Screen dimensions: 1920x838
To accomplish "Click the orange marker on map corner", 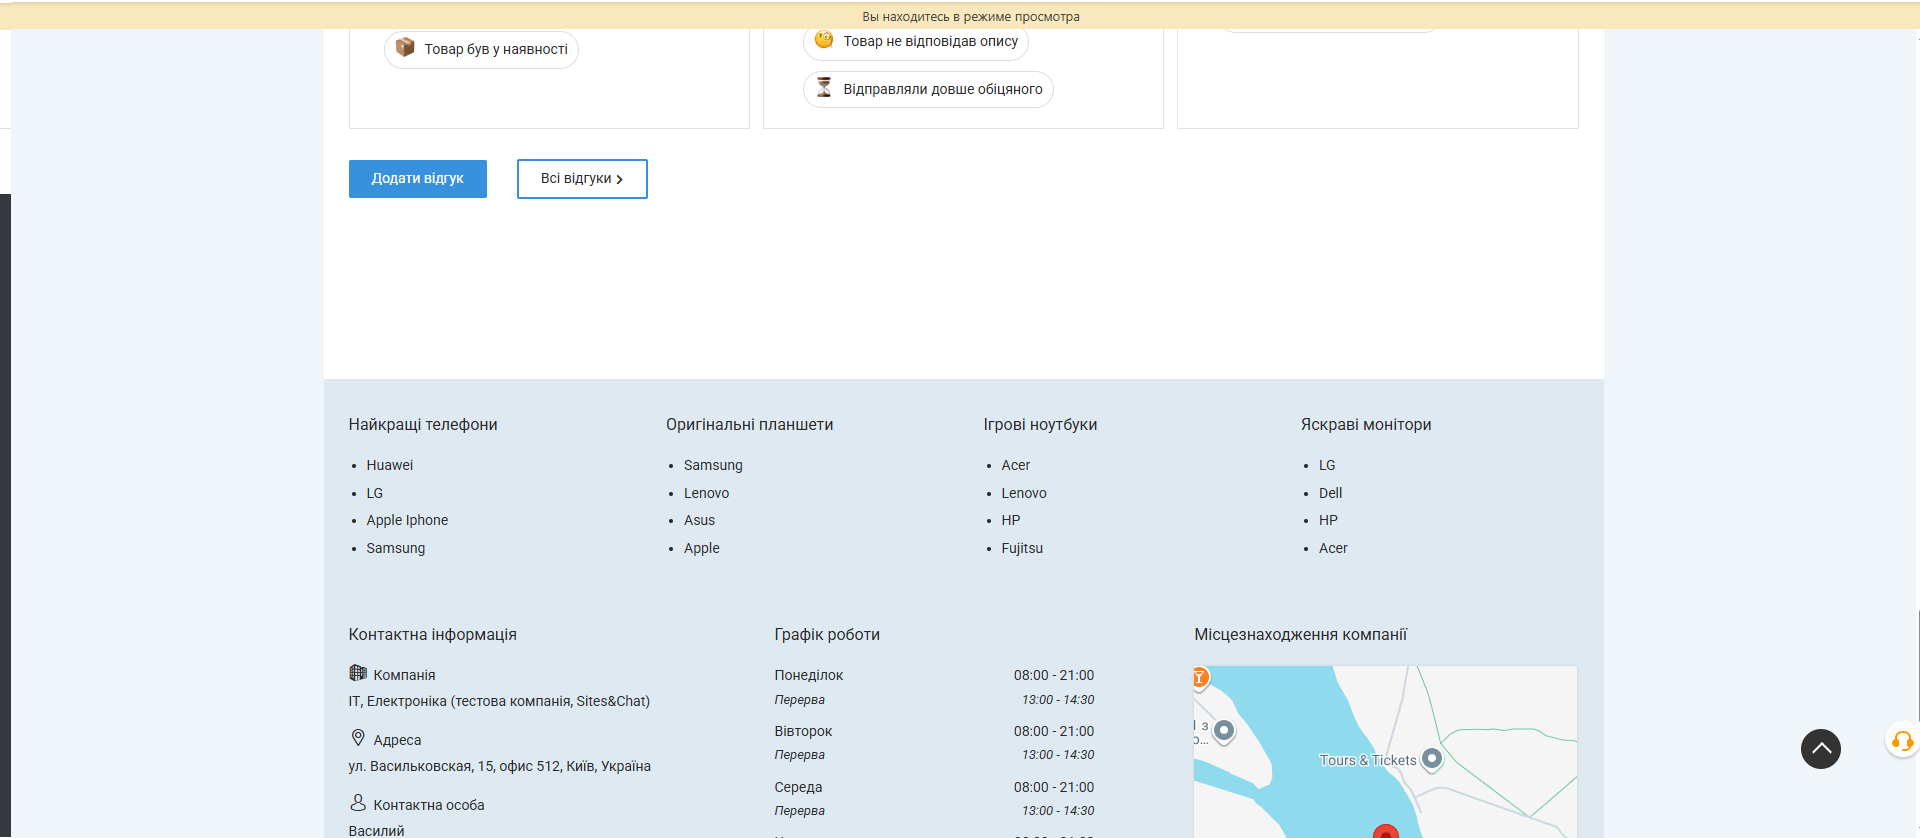I will click(x=1199, y=678).
